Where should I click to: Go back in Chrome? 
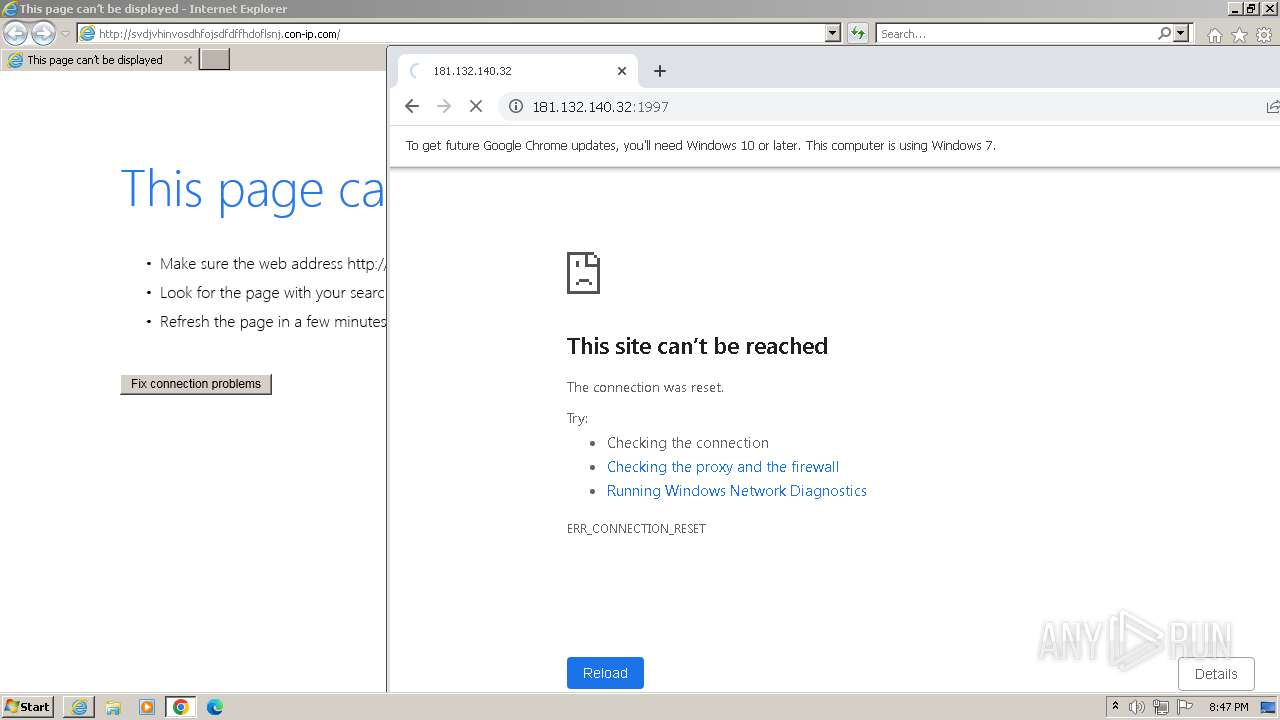coord(412,106)
